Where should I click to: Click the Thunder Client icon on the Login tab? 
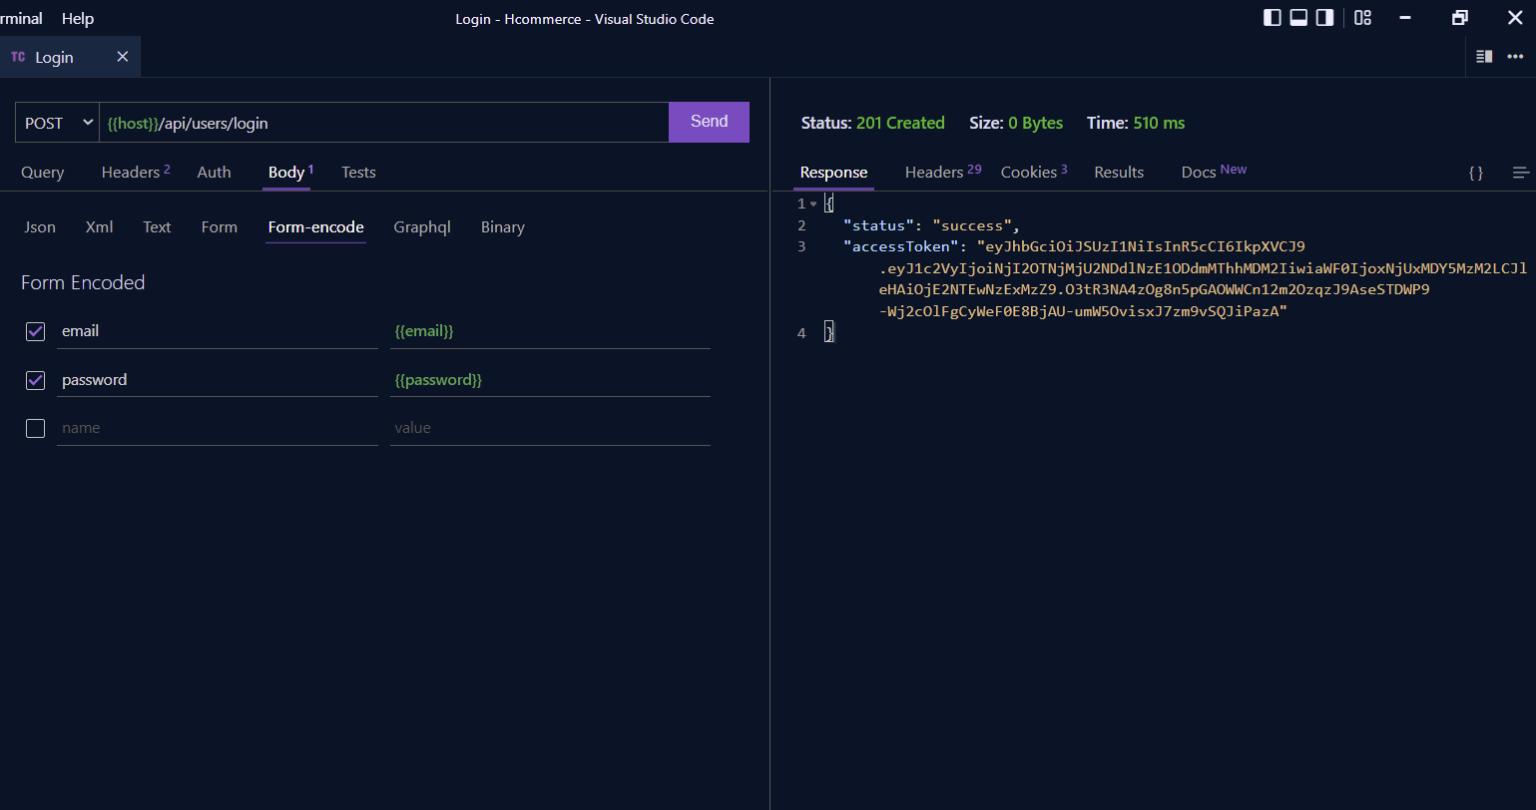tap(17, 57)
